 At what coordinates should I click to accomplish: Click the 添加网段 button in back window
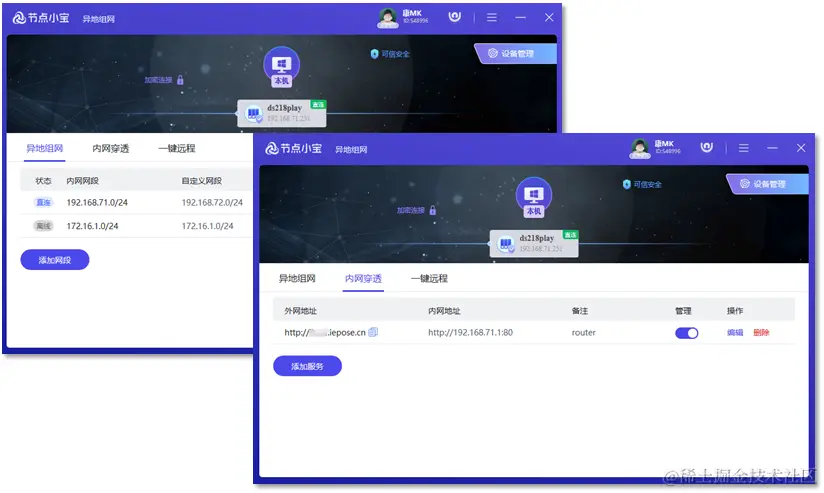[55, 260]
